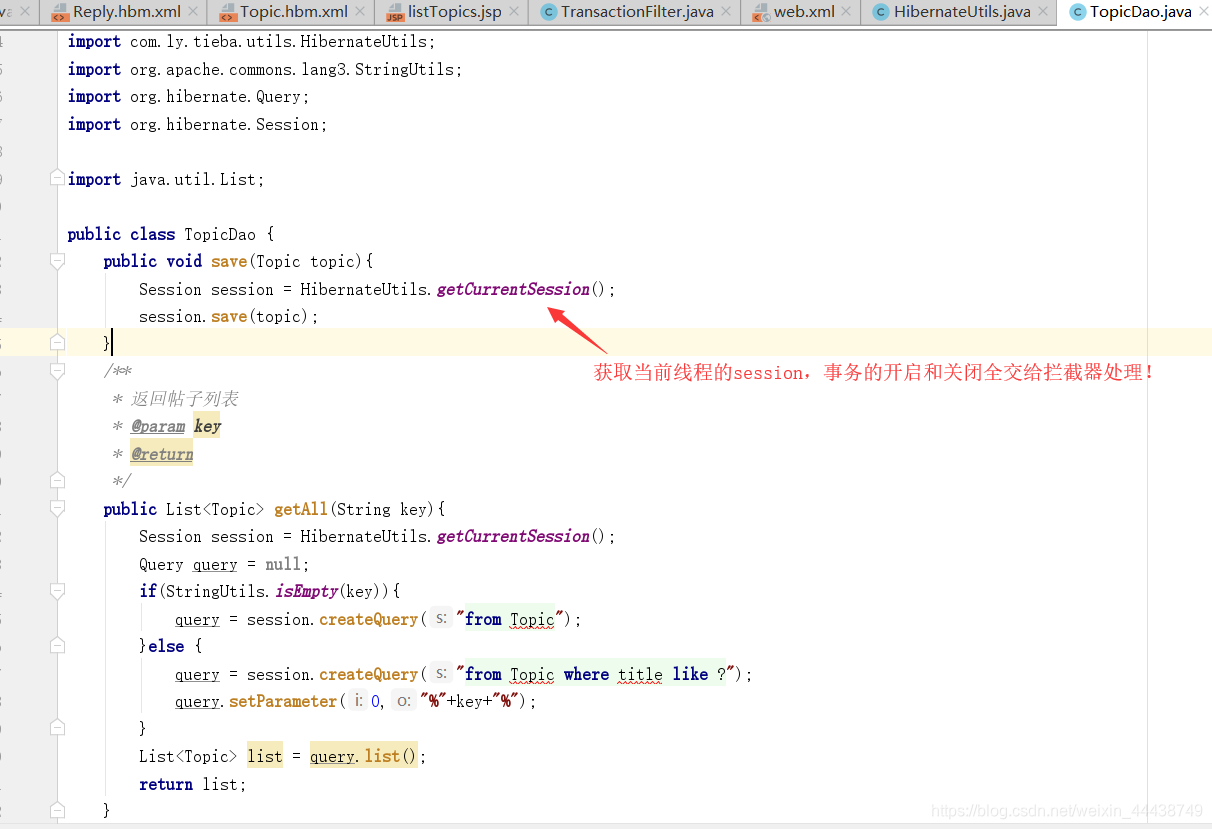Click the 's:' parameter hint before "from Topic"
The image size is (1212, 829).
pyautogui.click(x=441, y=619)
